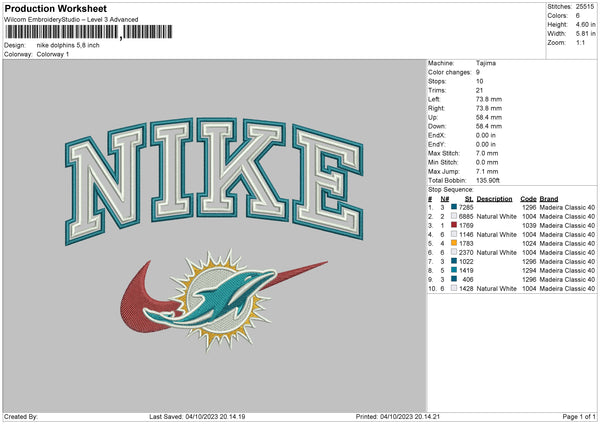Click the 'Right' value 73.8 mm
600x424 pixels.
pyautogui.click(x=489, y=108)
